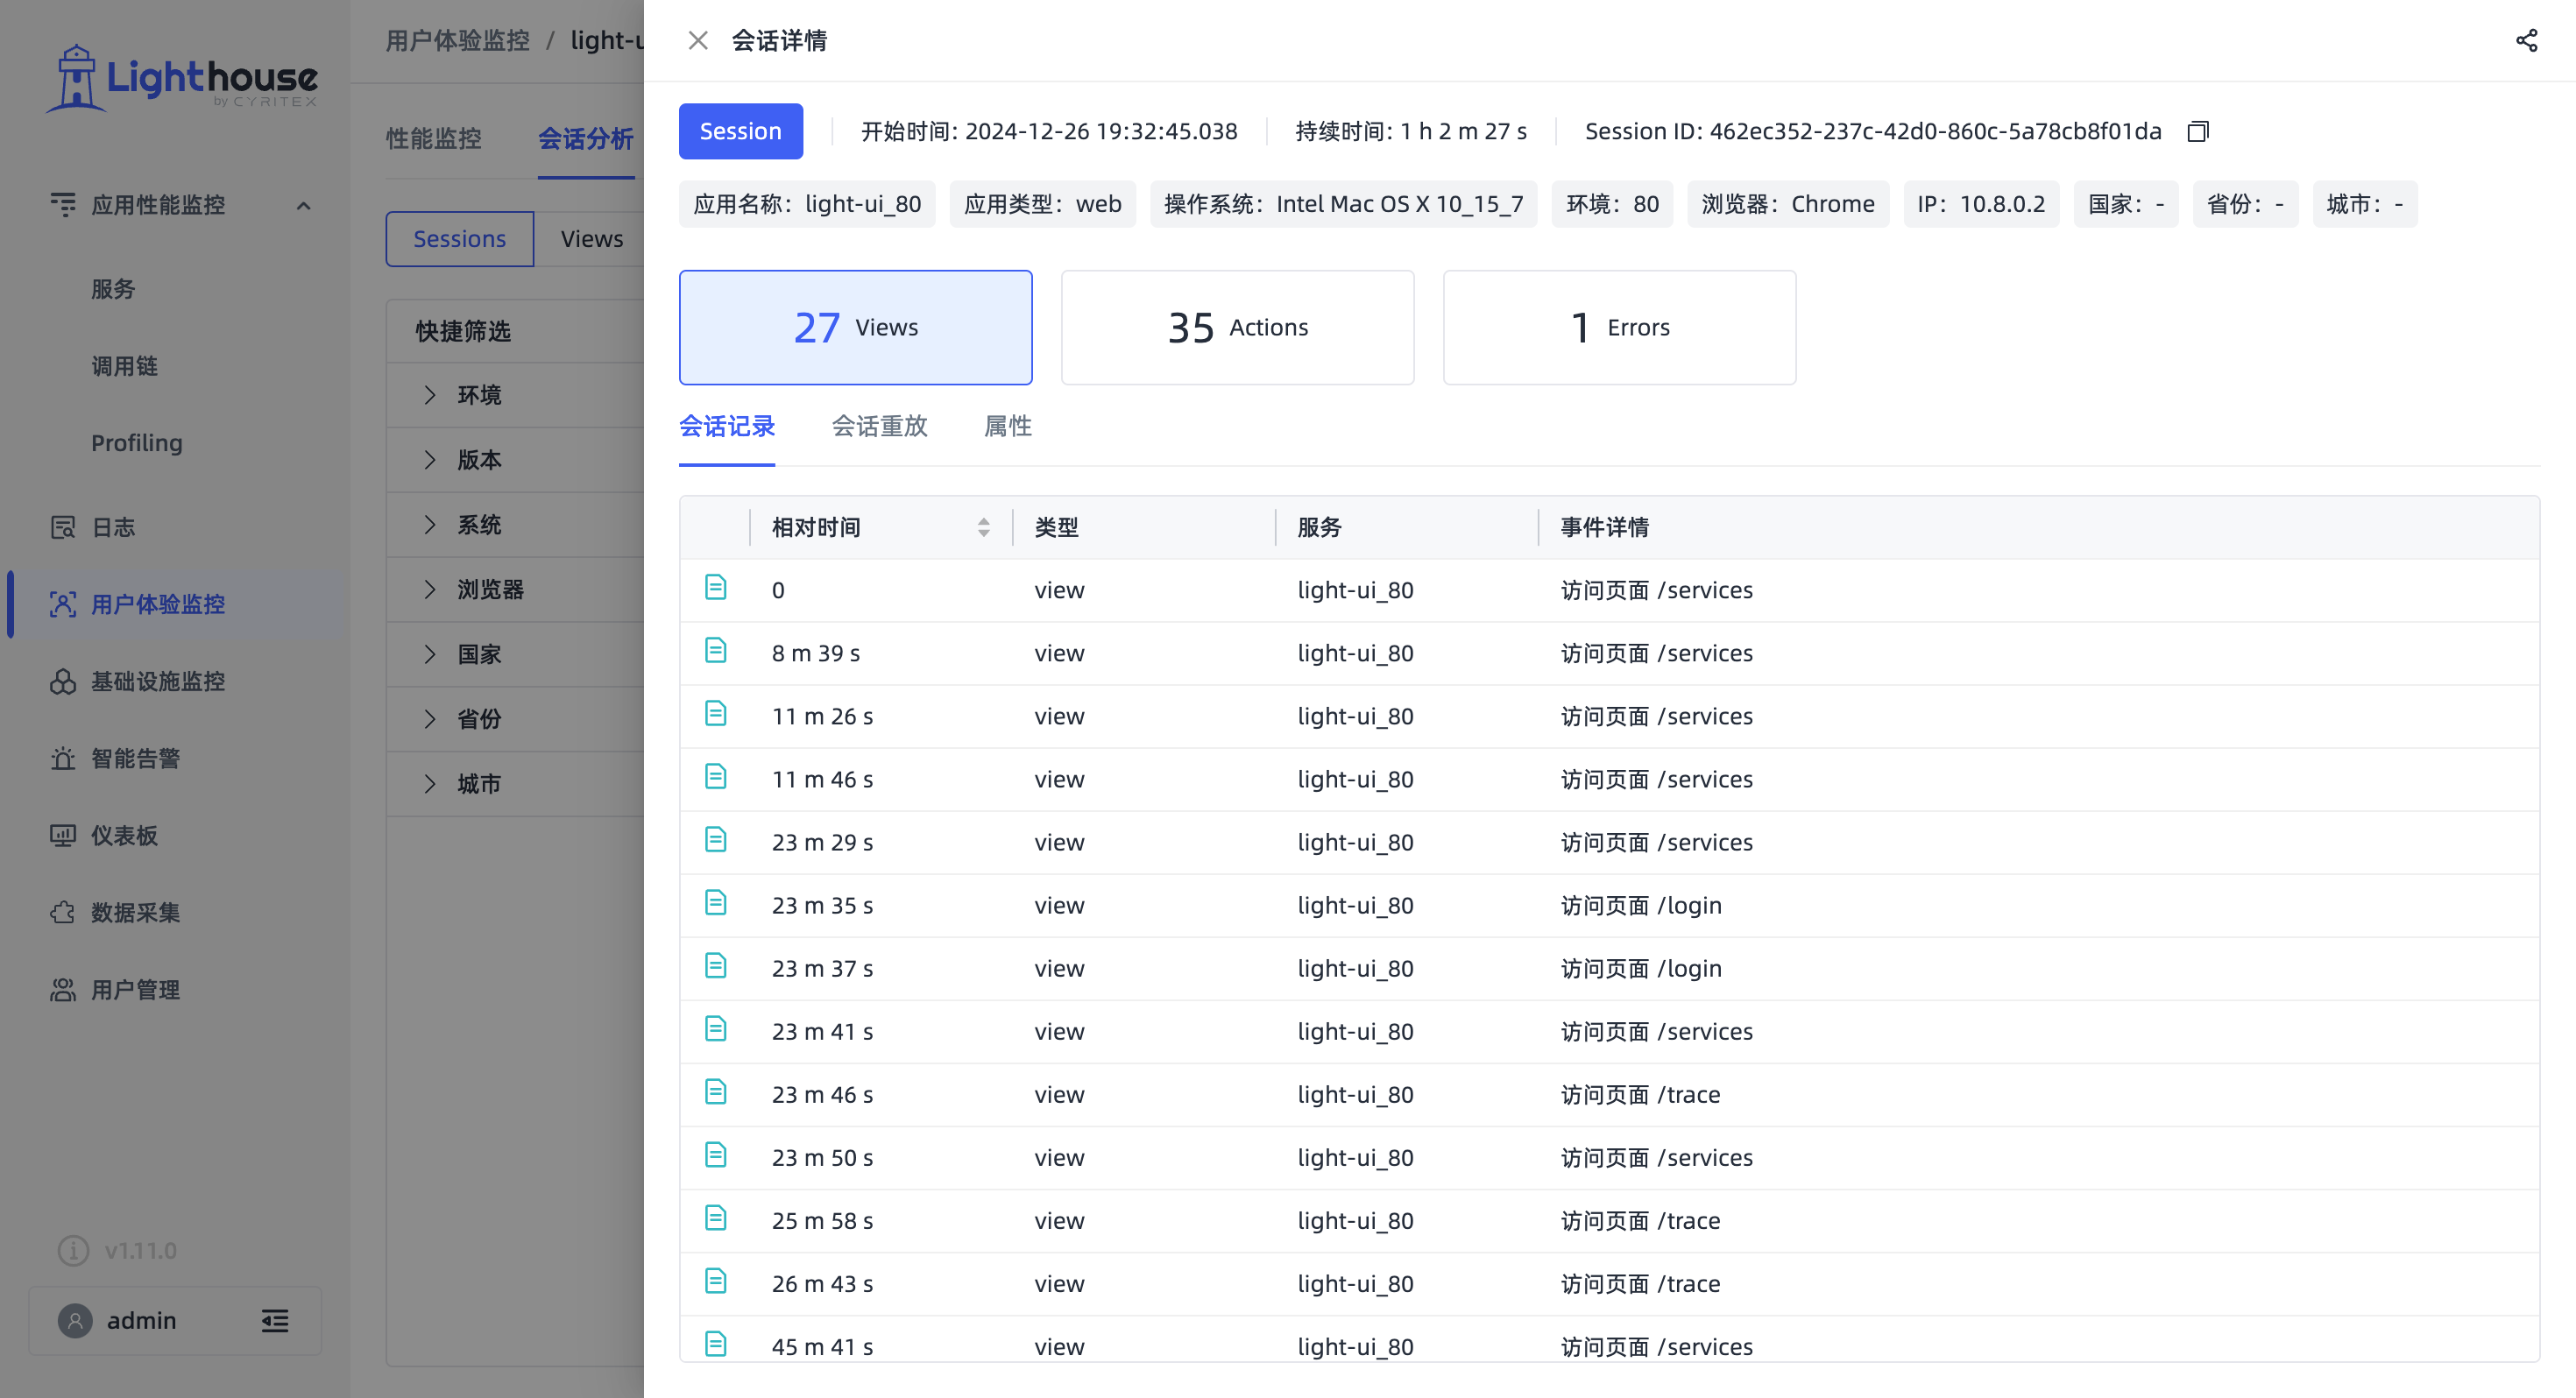Click the share icon in session details header
This screenshot has height=1398, width=2576.
point(2526,40)
